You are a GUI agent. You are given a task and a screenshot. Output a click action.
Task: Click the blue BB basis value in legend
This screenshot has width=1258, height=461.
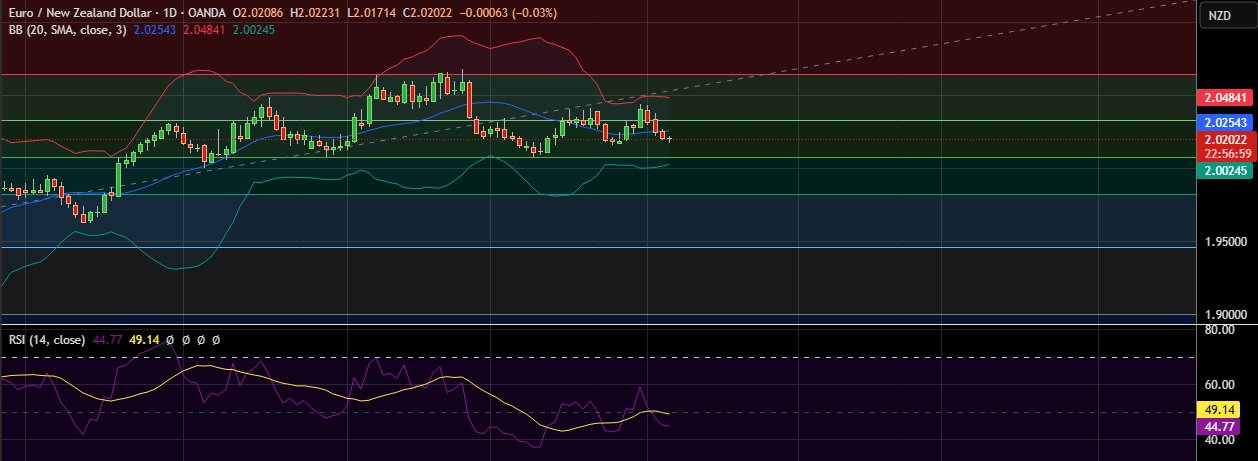pyautogui.click(x=154, y=30)
